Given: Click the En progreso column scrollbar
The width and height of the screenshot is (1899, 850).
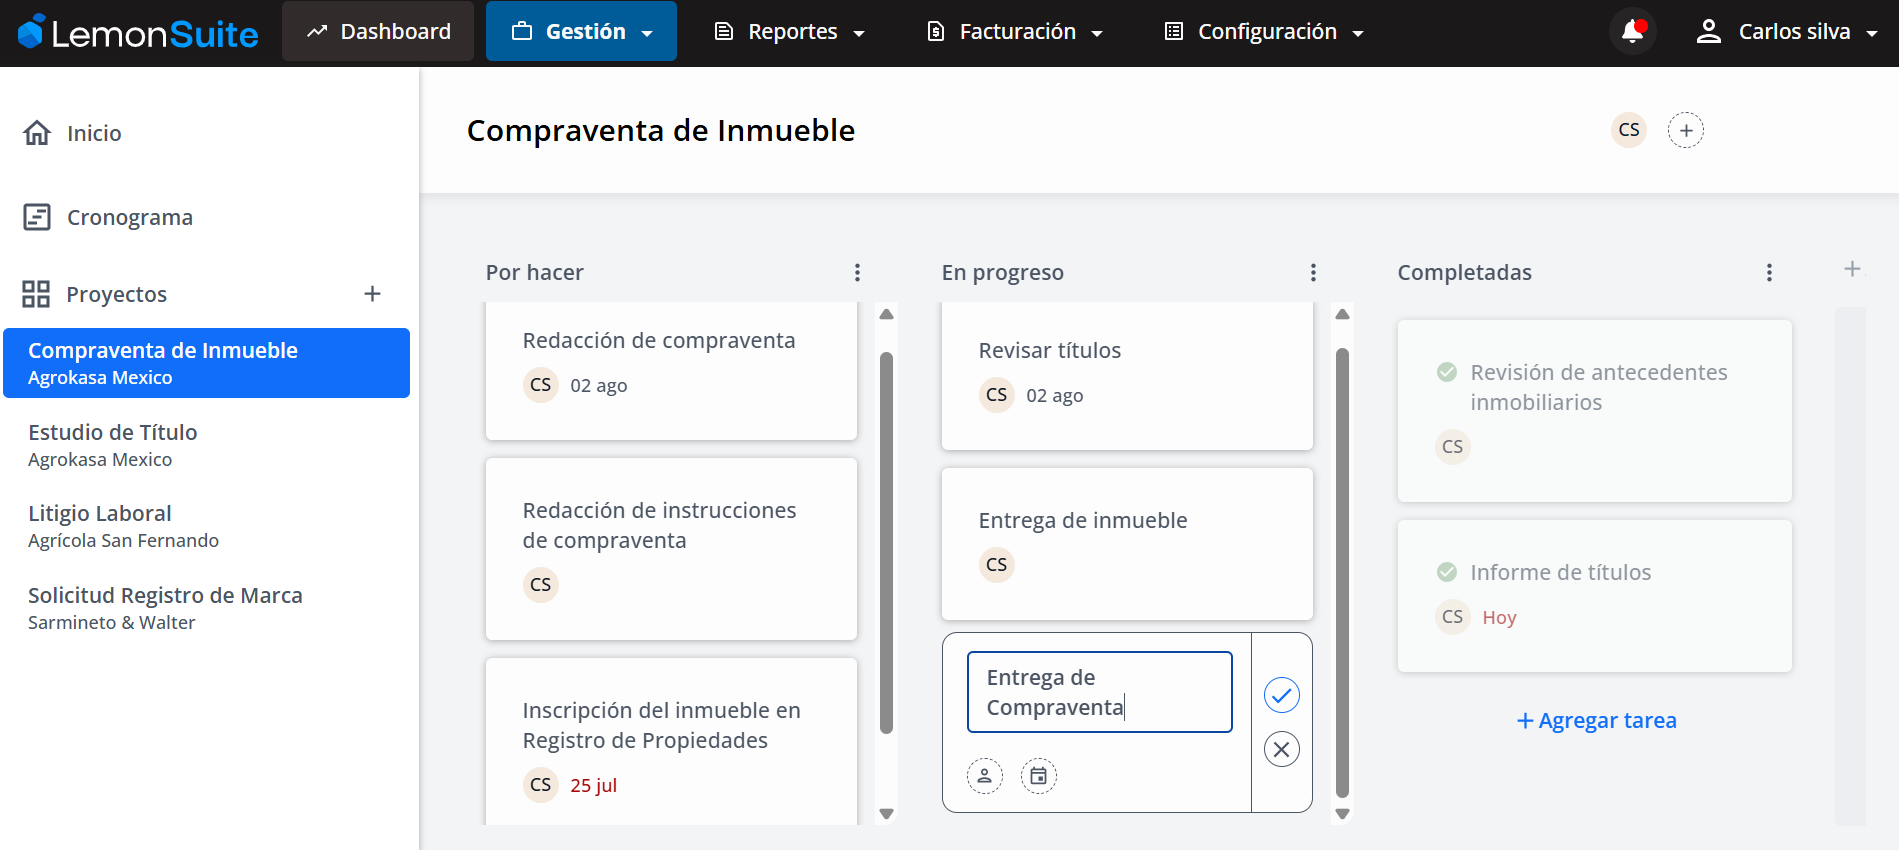Looking at the screenshot, I should [1342, 570].
